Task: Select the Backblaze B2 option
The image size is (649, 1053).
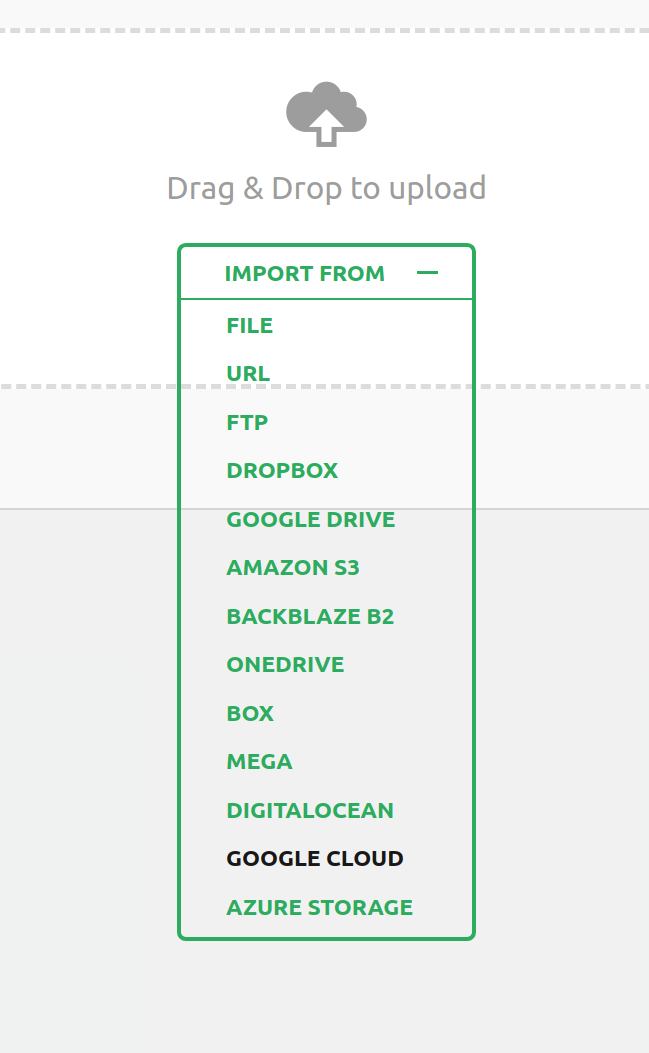Action: pos(310,617)
